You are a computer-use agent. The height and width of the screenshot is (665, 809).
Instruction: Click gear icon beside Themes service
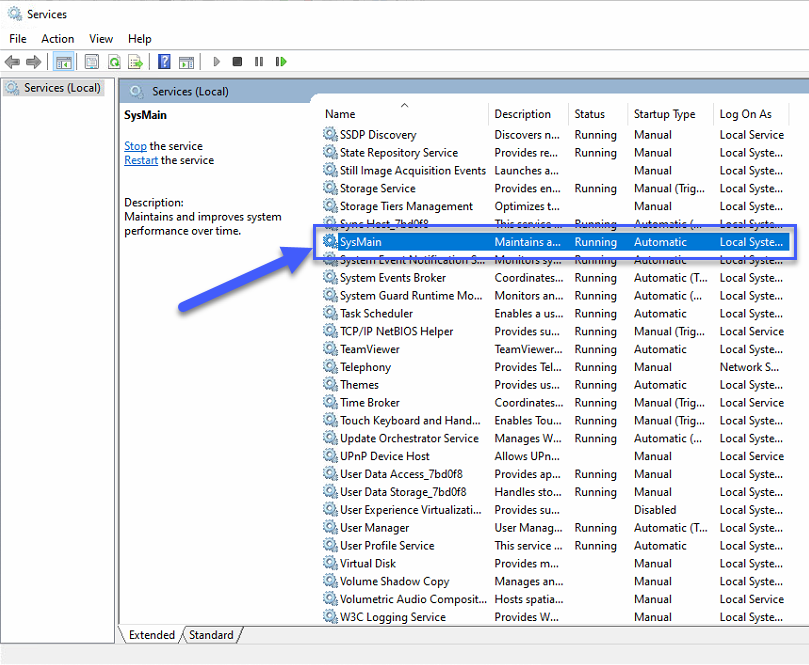click(330, 384)
